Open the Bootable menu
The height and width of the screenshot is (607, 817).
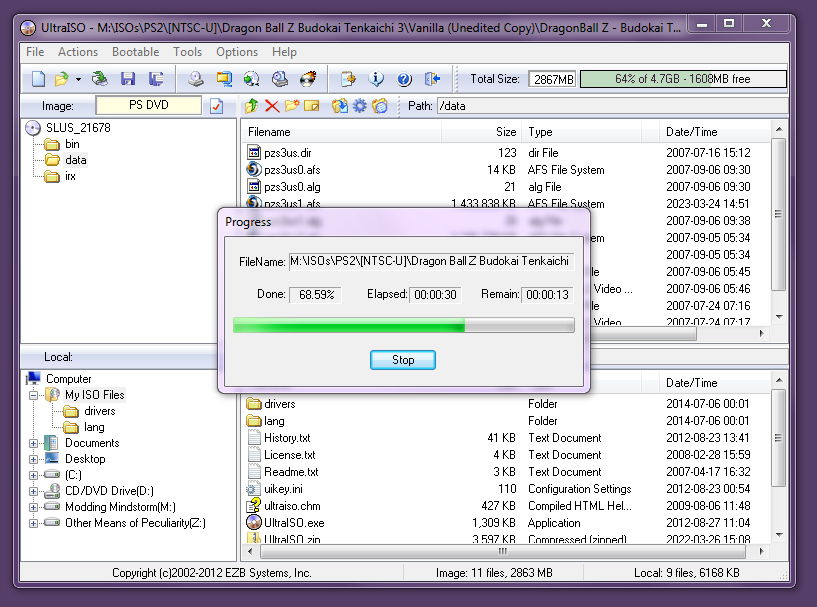[135, 52]
